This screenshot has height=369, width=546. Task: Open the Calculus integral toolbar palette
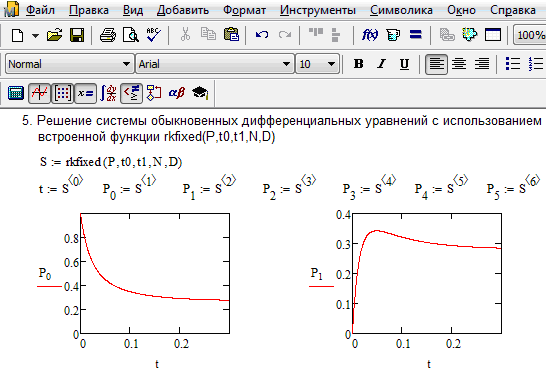click(108, 93)
